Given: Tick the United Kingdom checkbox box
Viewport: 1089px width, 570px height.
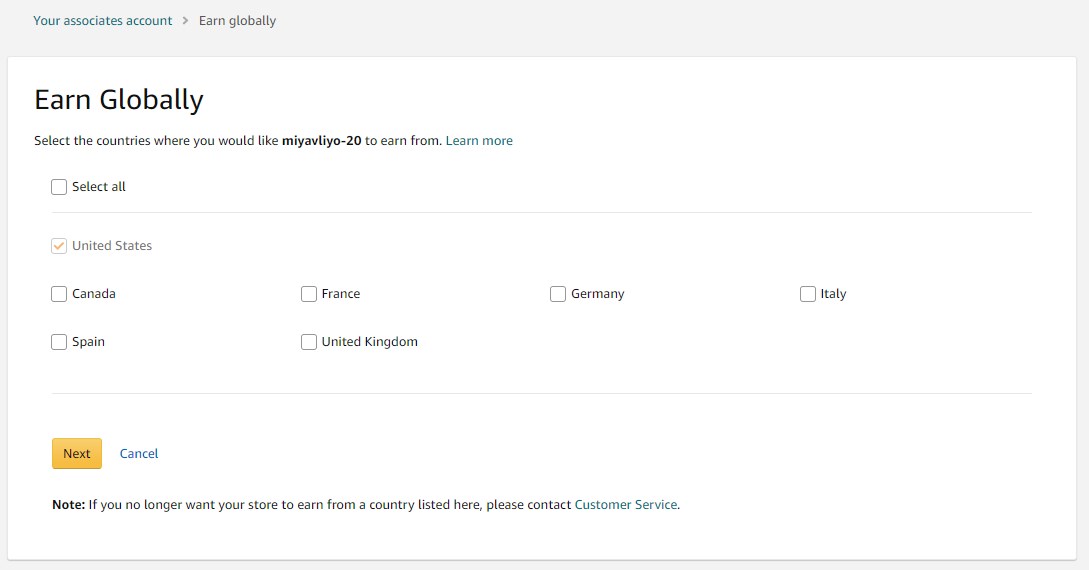Looking at the screenshot, I should (308, 342).
